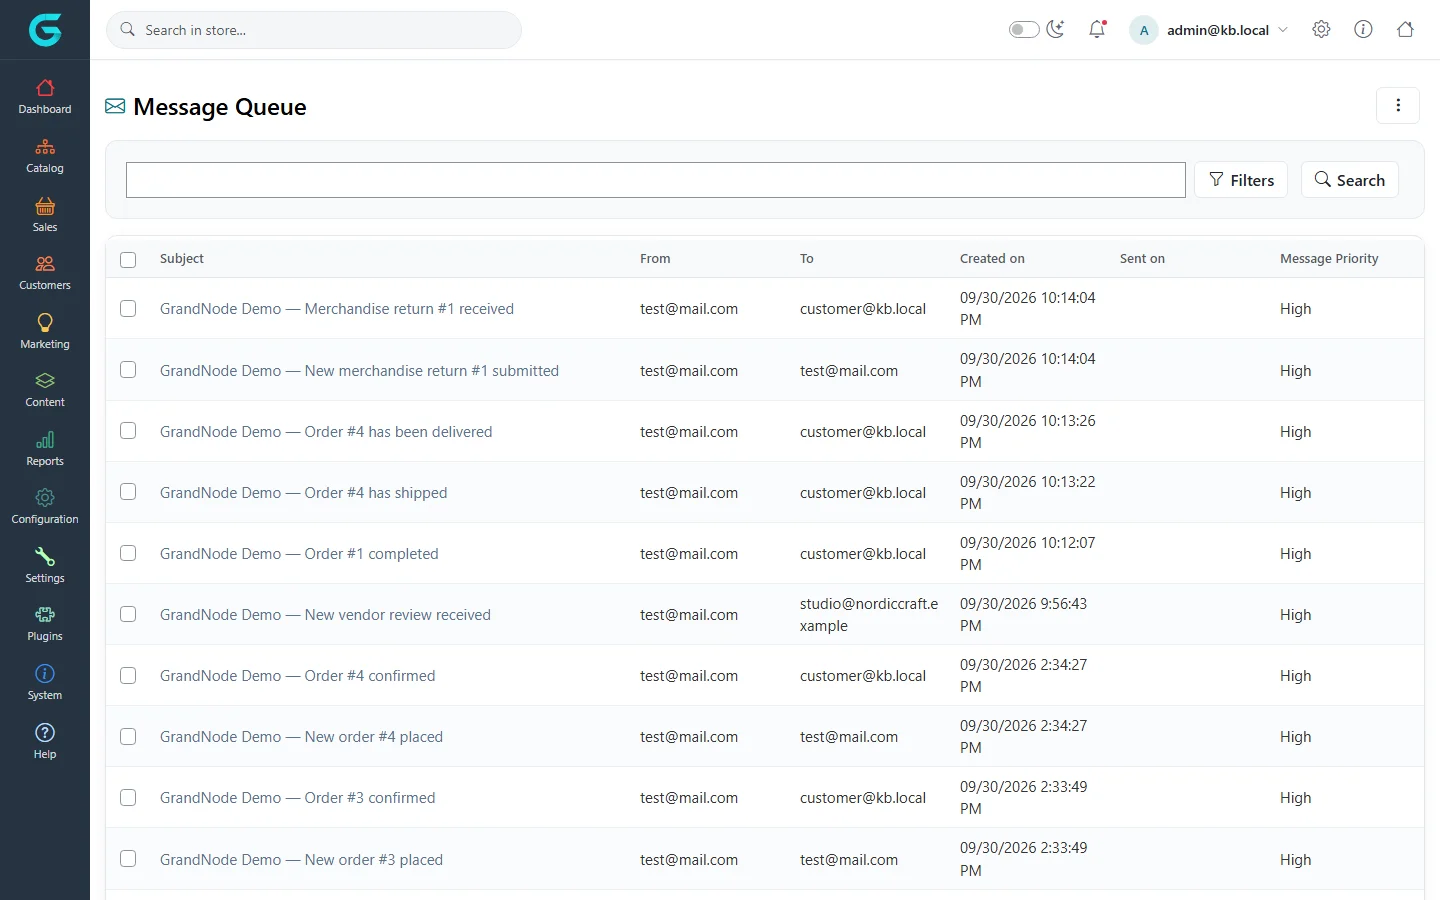Expand the Filters panel

pos(1241,180)
